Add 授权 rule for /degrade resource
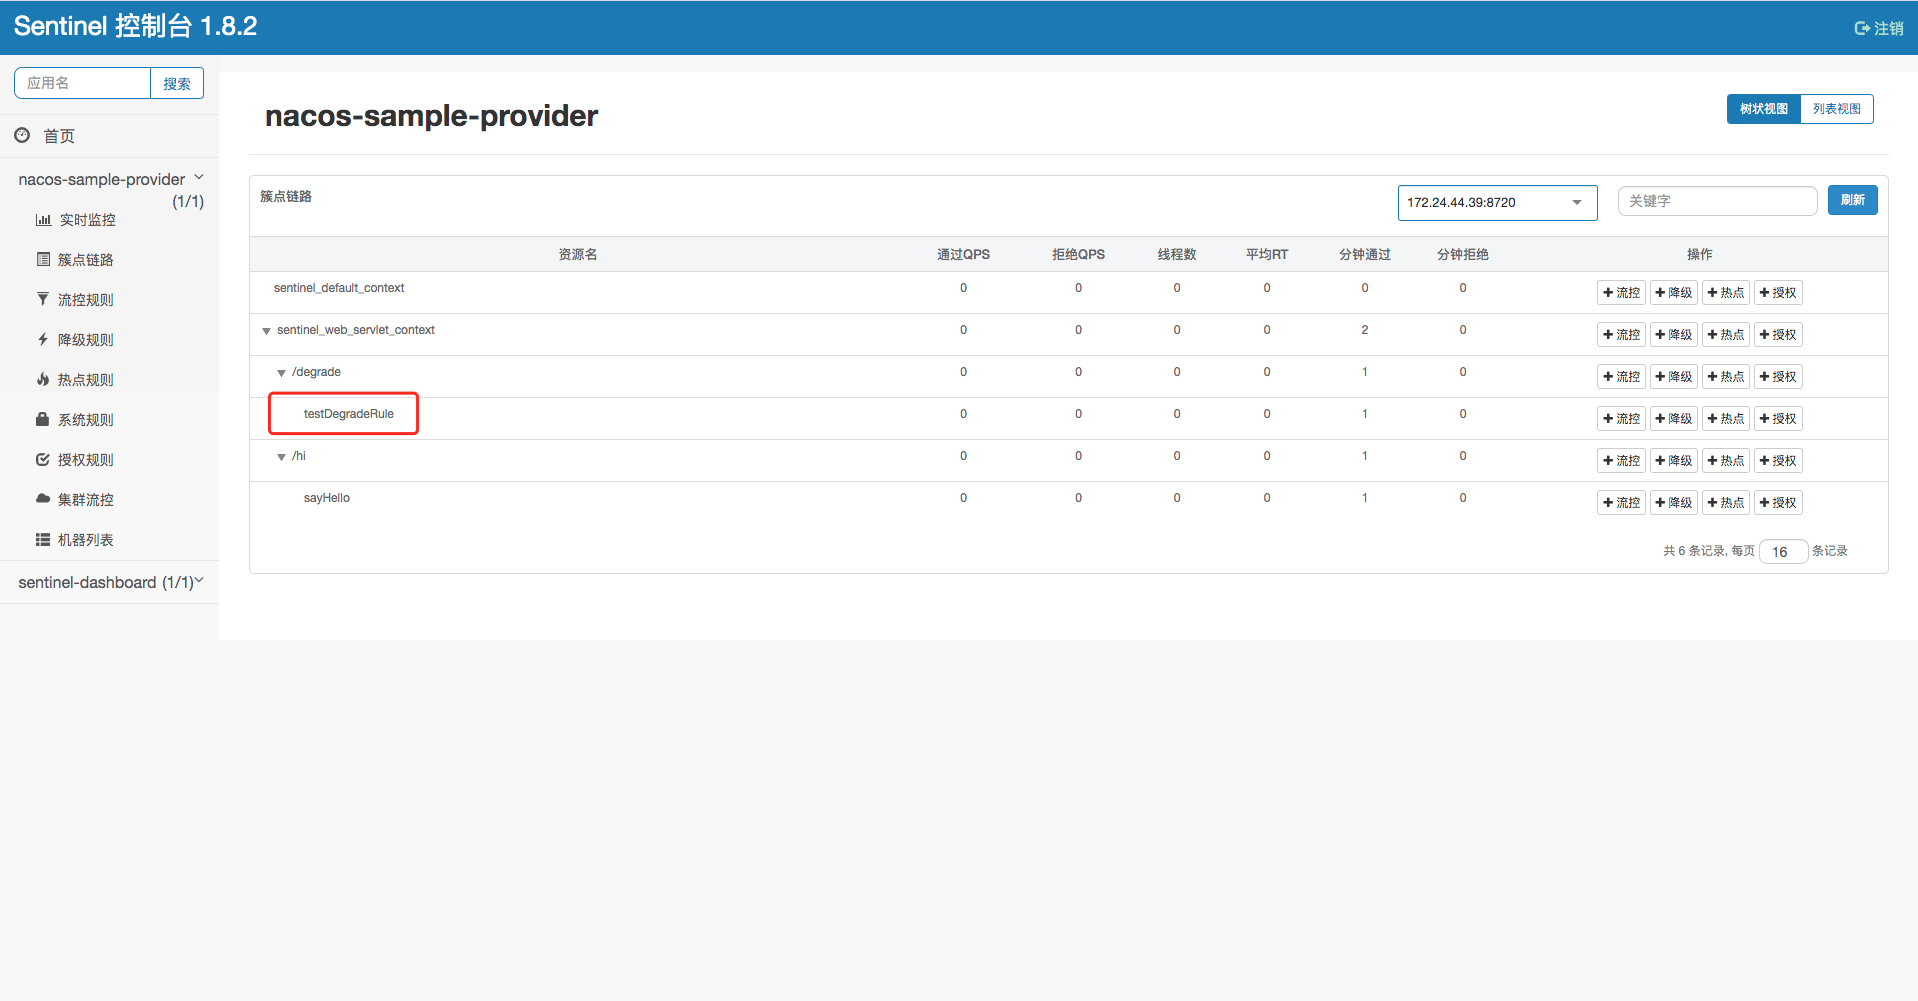 tap(1777, 377)
